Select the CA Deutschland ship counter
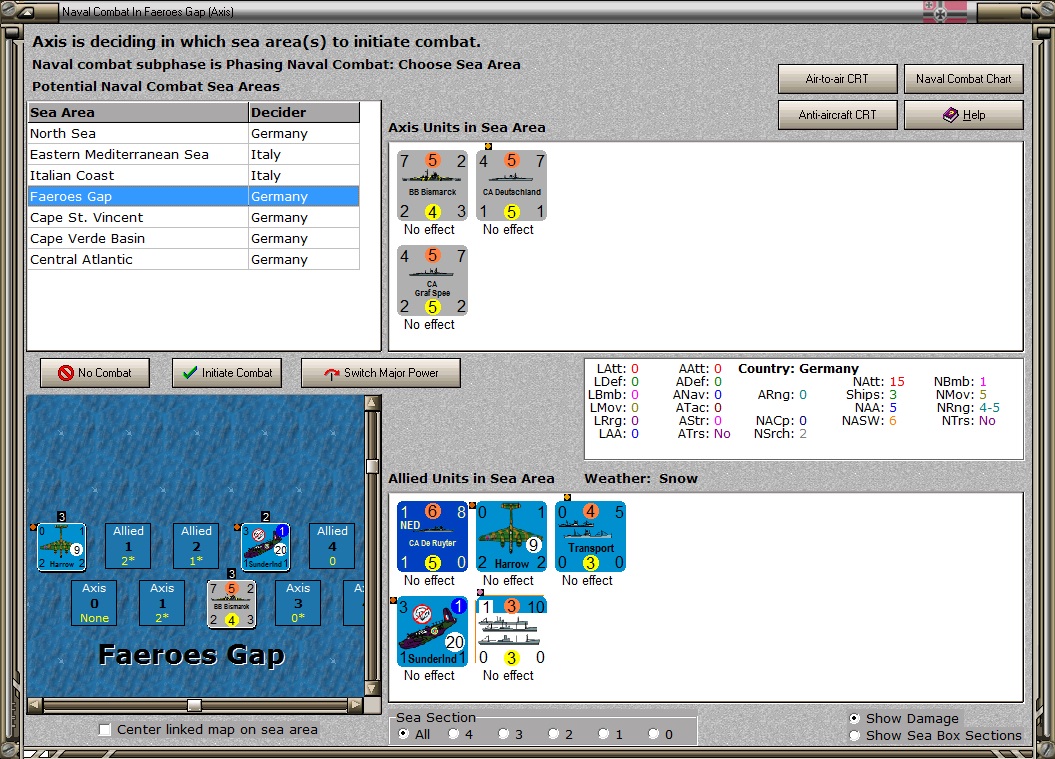The image size is (1055, 759). click(x=511, y=186)
